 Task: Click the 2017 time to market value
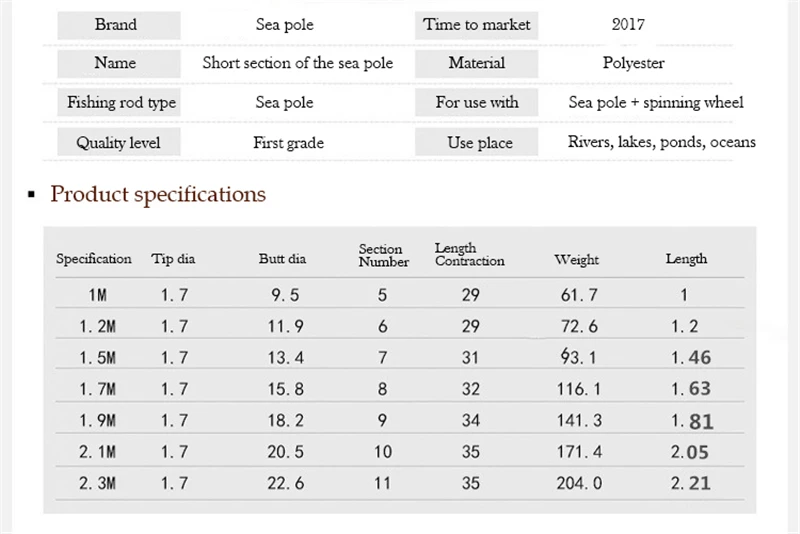[x=628, y=24]
